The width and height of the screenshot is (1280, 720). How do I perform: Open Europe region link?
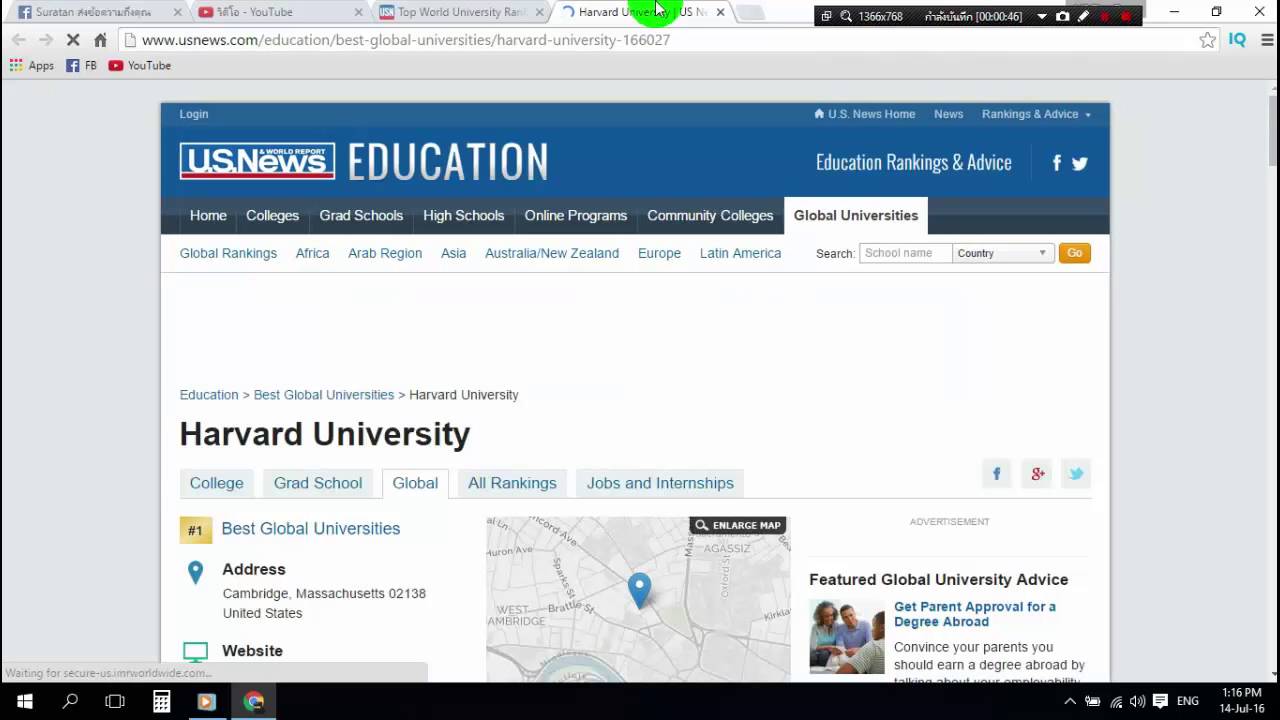[x=659, y=253]
